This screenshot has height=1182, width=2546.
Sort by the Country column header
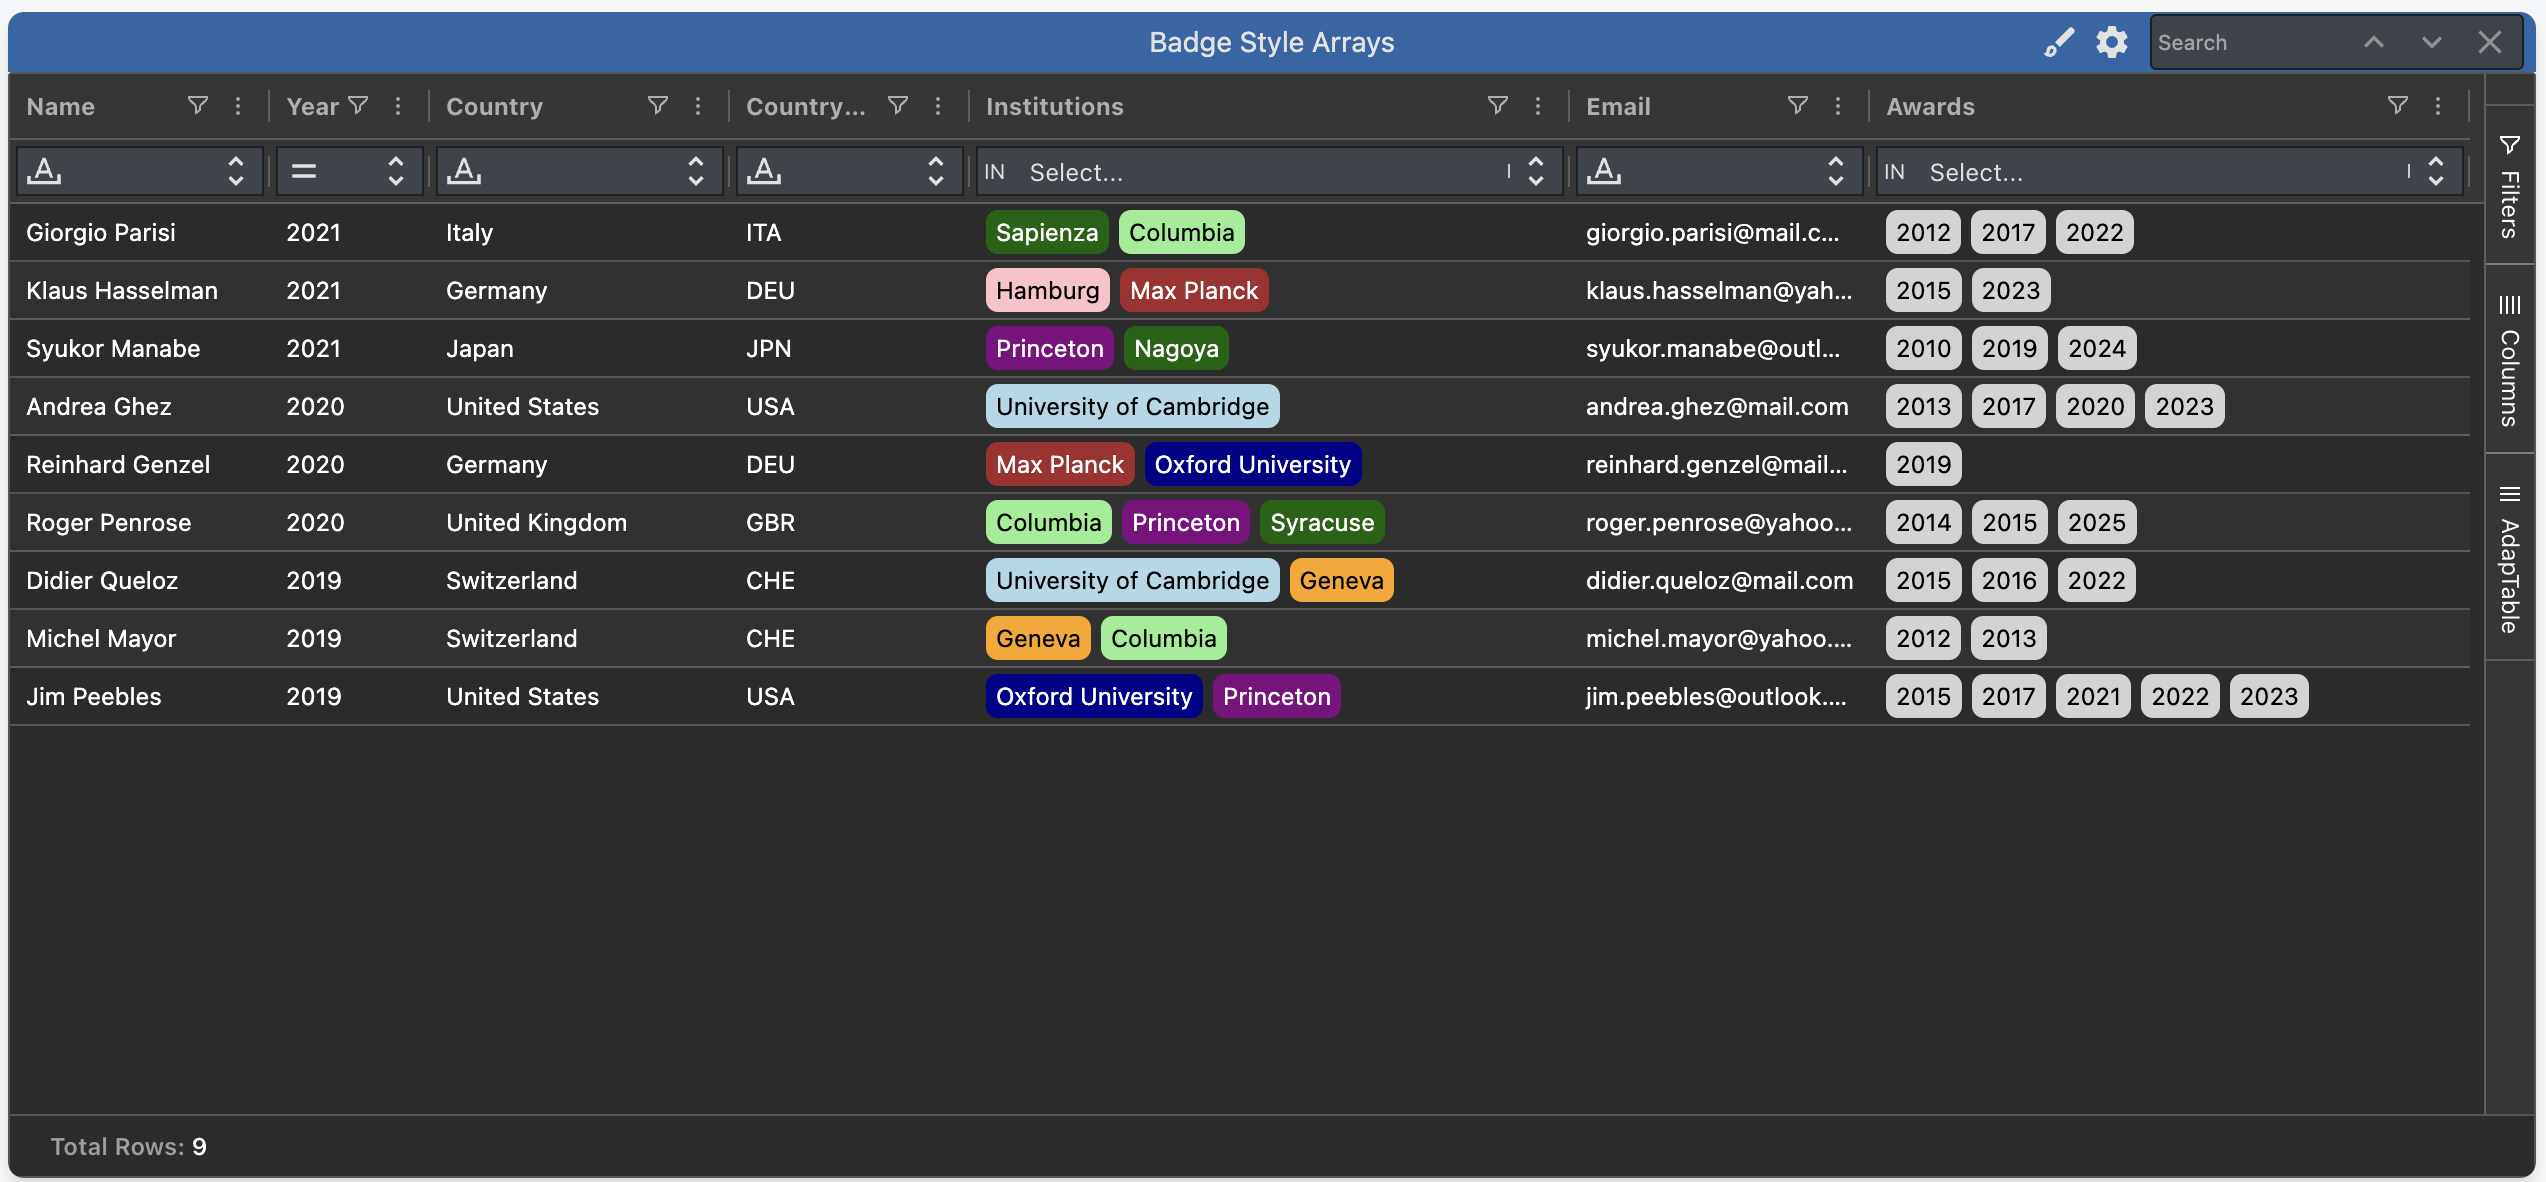(x=494, y=106)
